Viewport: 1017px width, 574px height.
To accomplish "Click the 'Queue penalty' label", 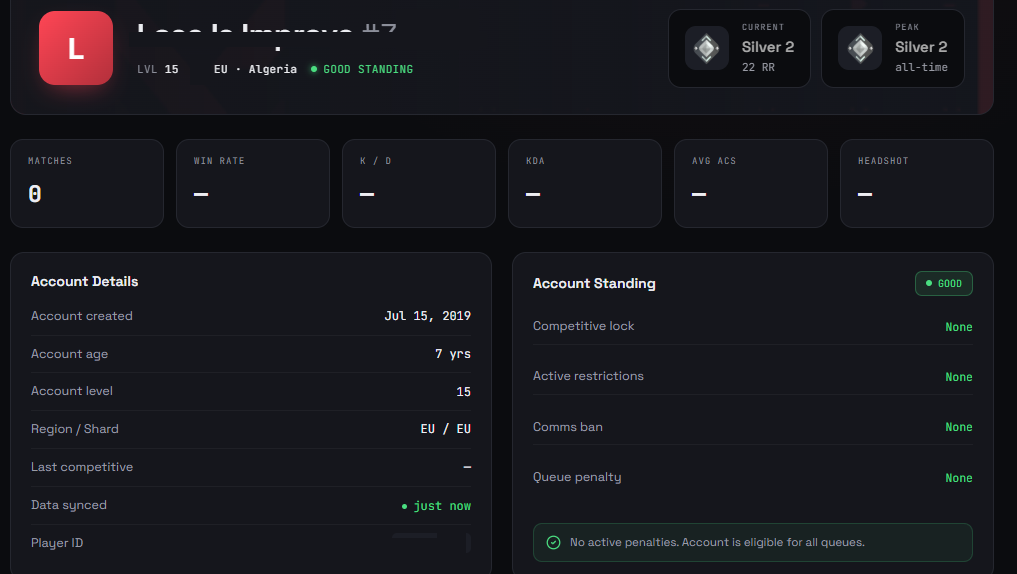I will click(577, 477).
